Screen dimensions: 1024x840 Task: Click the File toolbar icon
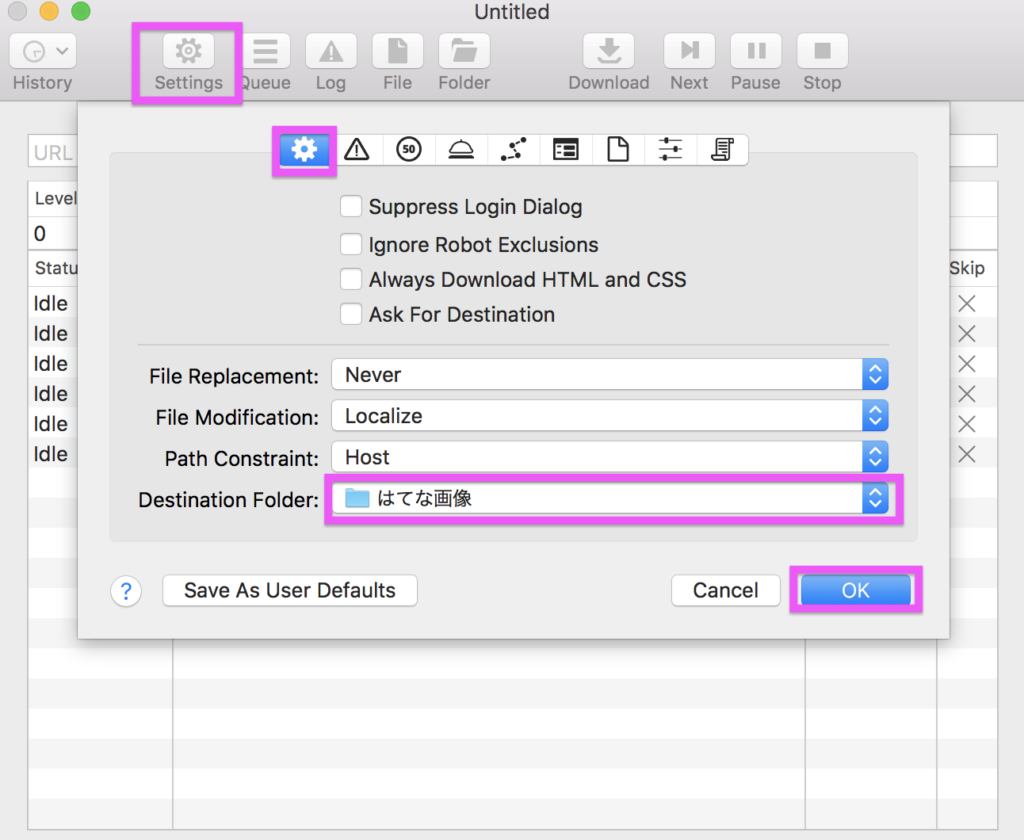click(397, 51)
